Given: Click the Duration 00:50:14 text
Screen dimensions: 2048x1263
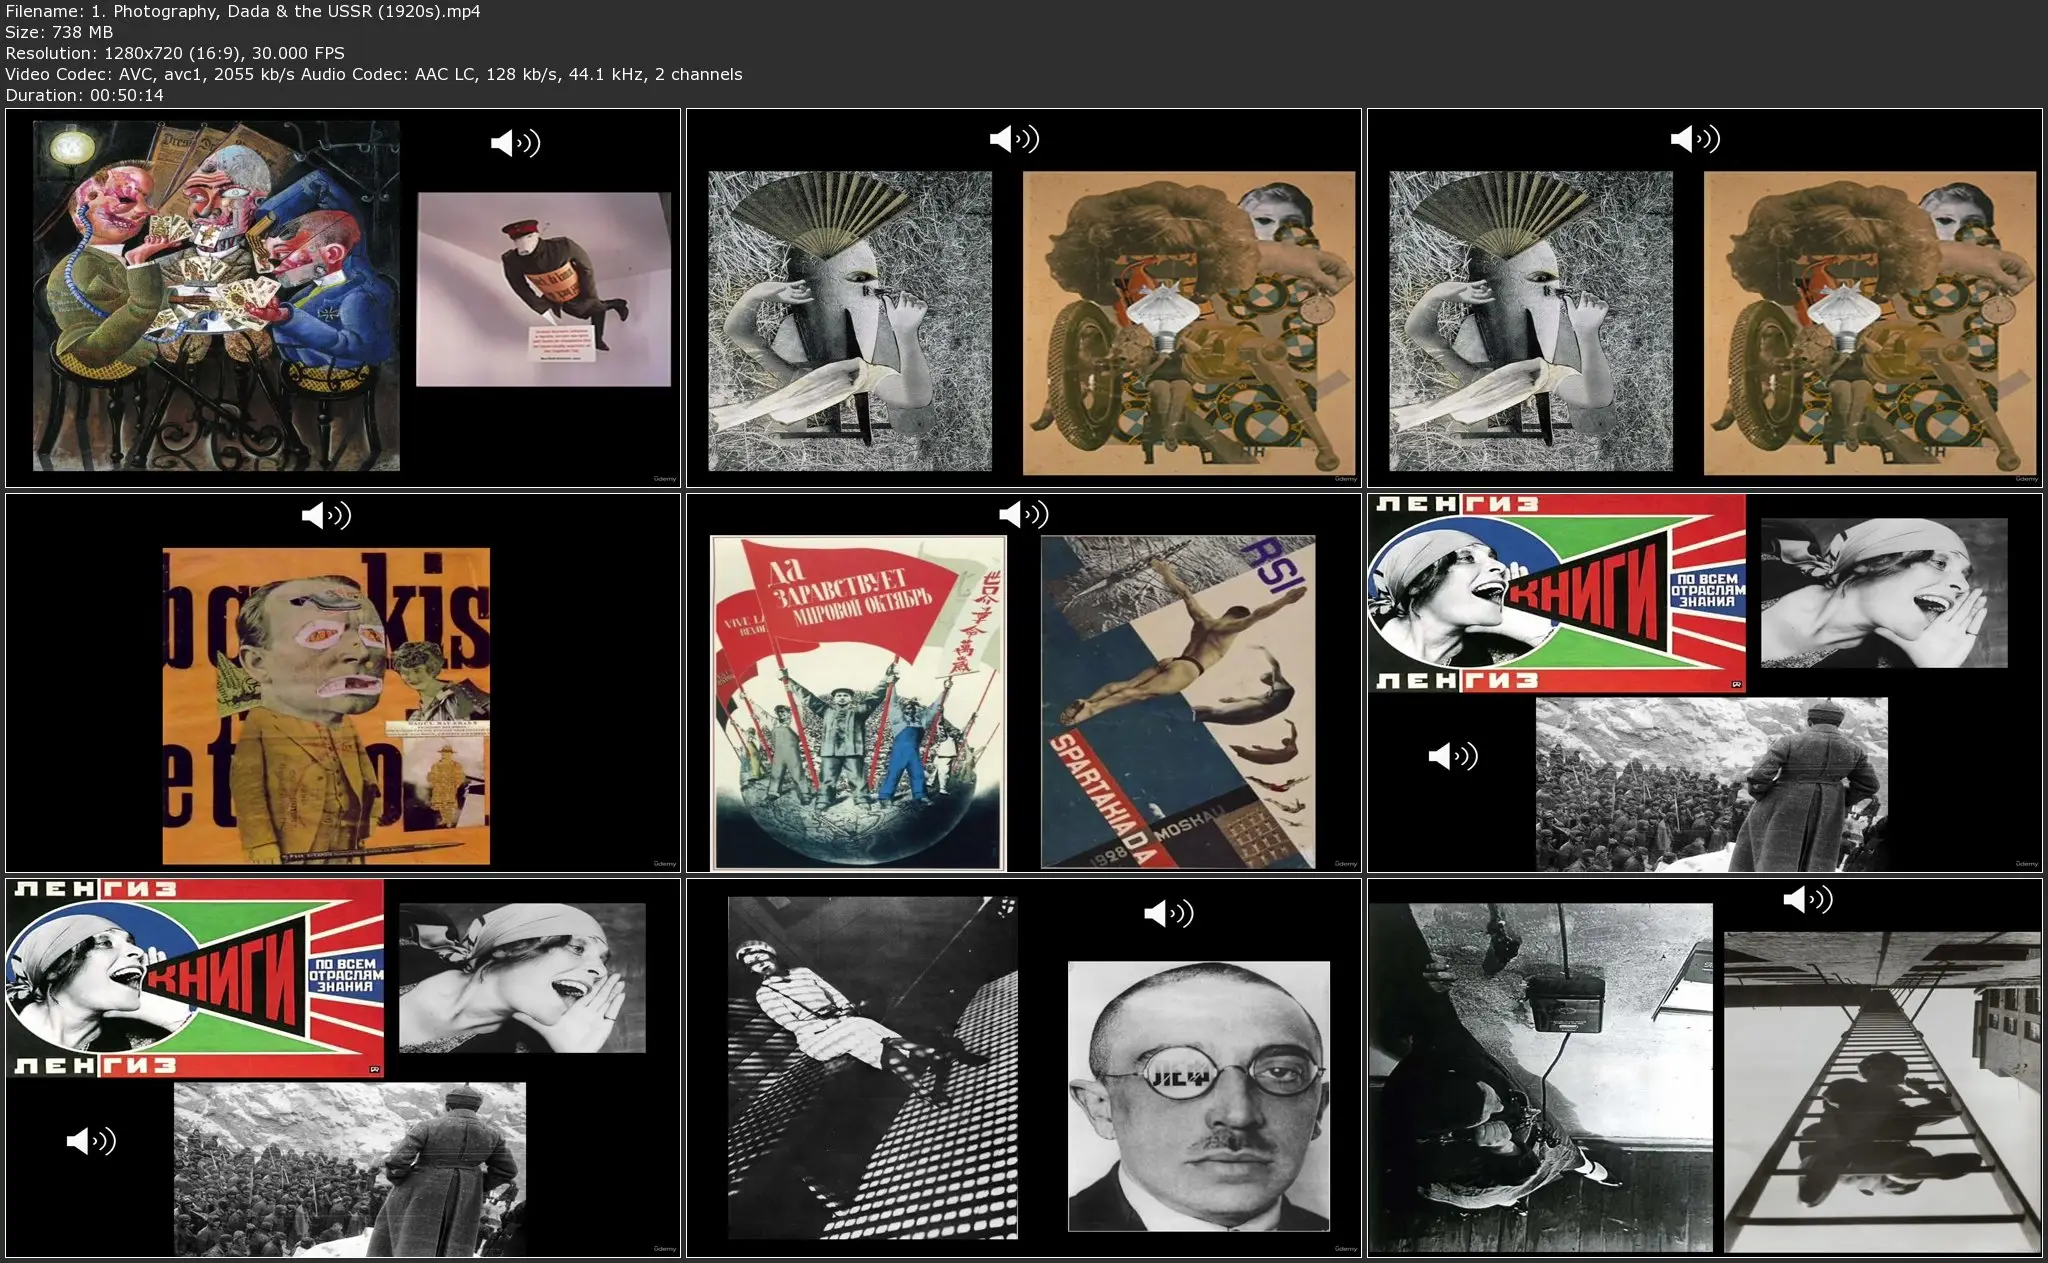Looking at the screenshot, I should coord(84,95).
